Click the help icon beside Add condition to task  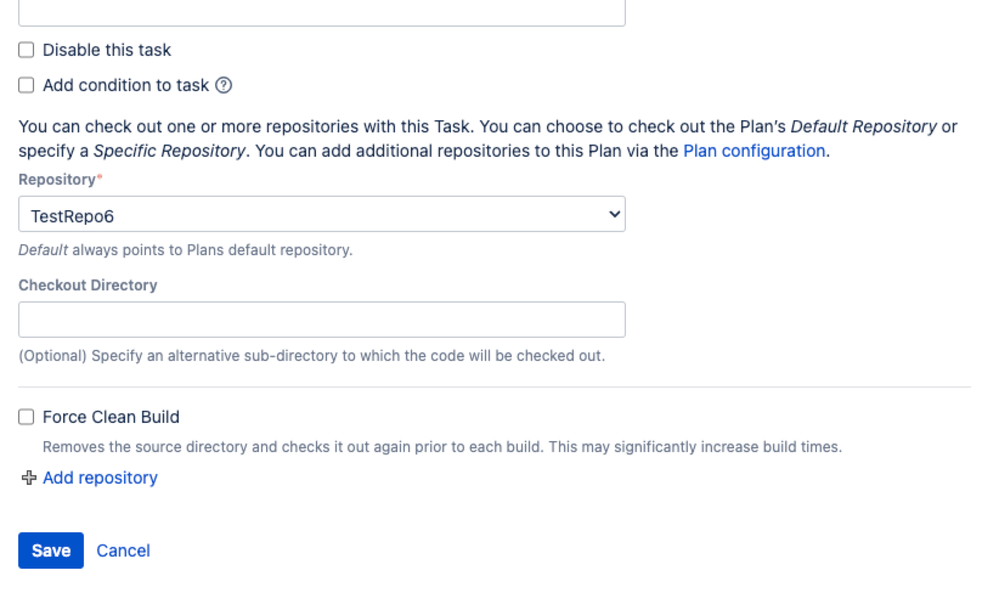pyautogui.click(x=224, y=85)
